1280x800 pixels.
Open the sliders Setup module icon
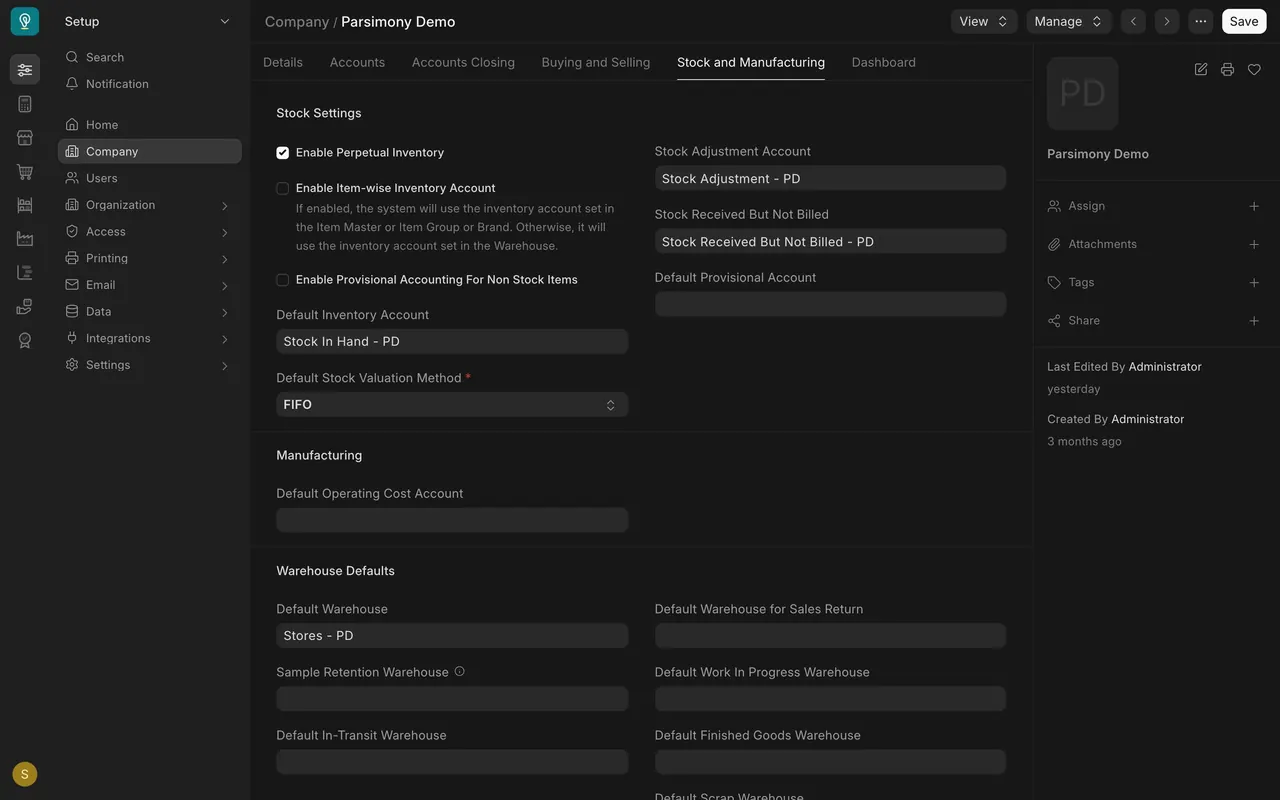(x=25, y=69)
